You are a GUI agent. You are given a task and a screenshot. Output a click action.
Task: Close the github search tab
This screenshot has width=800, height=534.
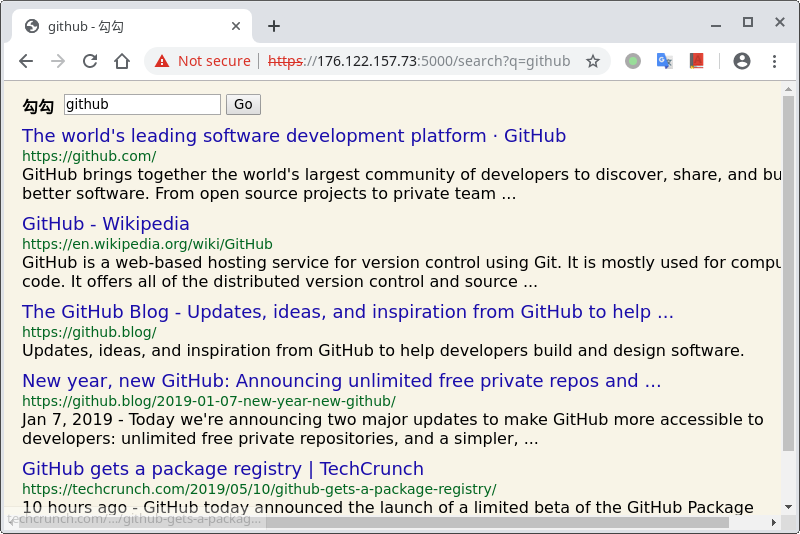click(x=236, y=26)
